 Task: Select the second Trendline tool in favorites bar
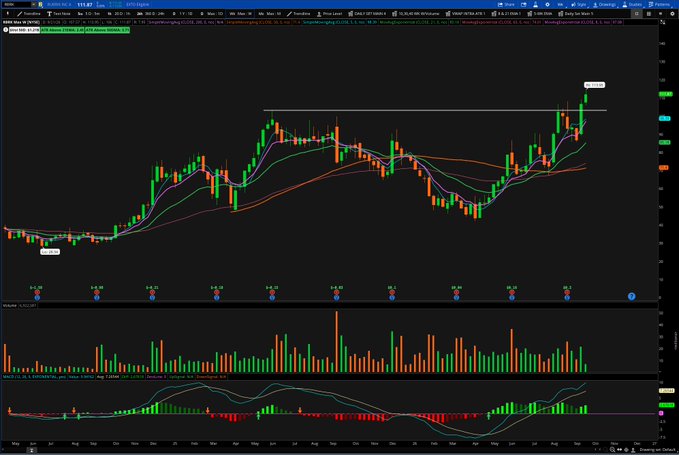click(298, 13)
